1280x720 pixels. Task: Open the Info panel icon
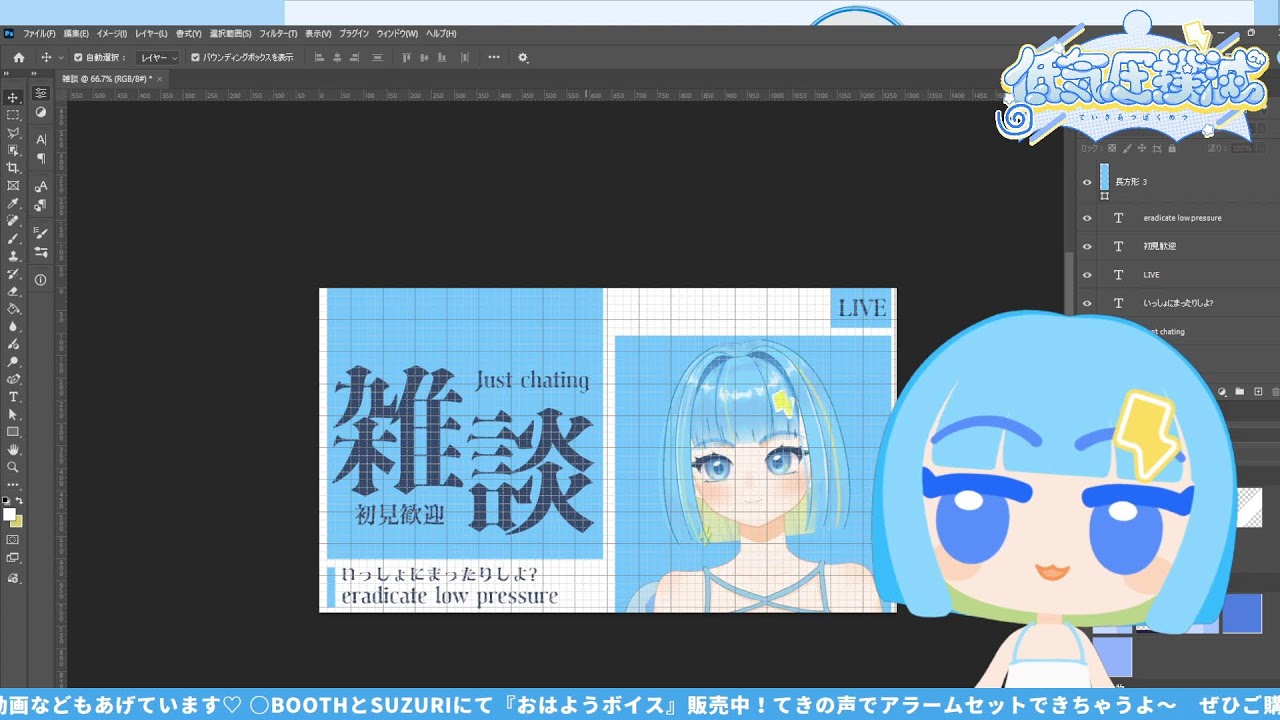(41, 280)
